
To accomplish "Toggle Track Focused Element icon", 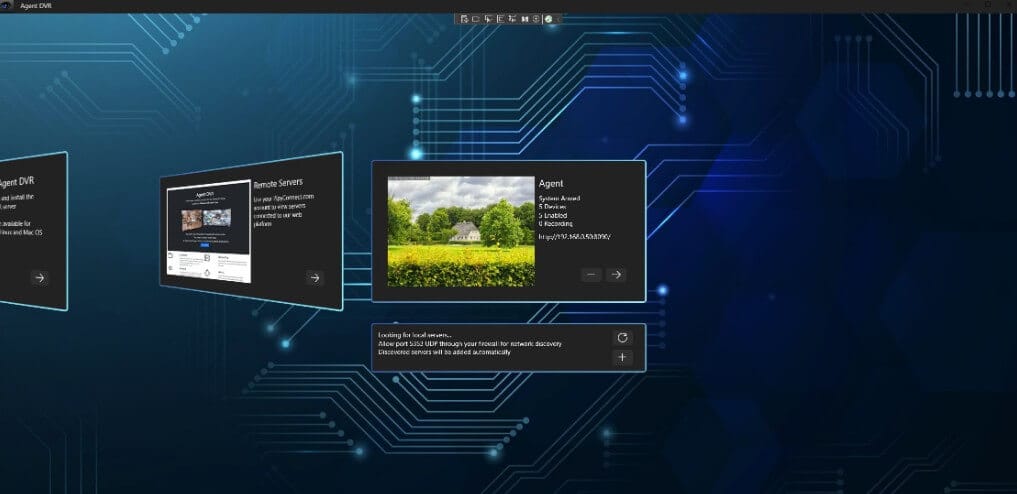I will click(511, 18).
